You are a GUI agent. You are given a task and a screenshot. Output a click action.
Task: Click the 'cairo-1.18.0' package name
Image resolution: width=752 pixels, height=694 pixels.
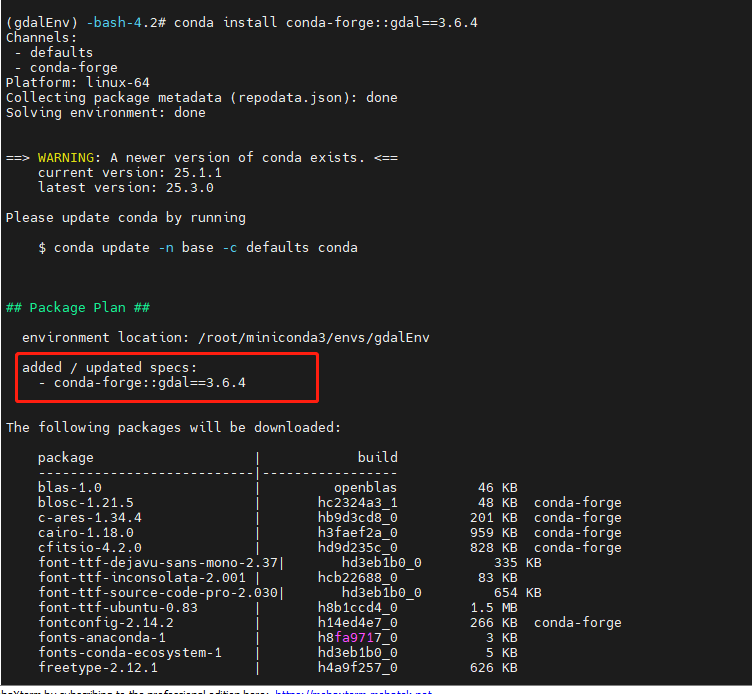pyautogui.click(x=85, y=532)
